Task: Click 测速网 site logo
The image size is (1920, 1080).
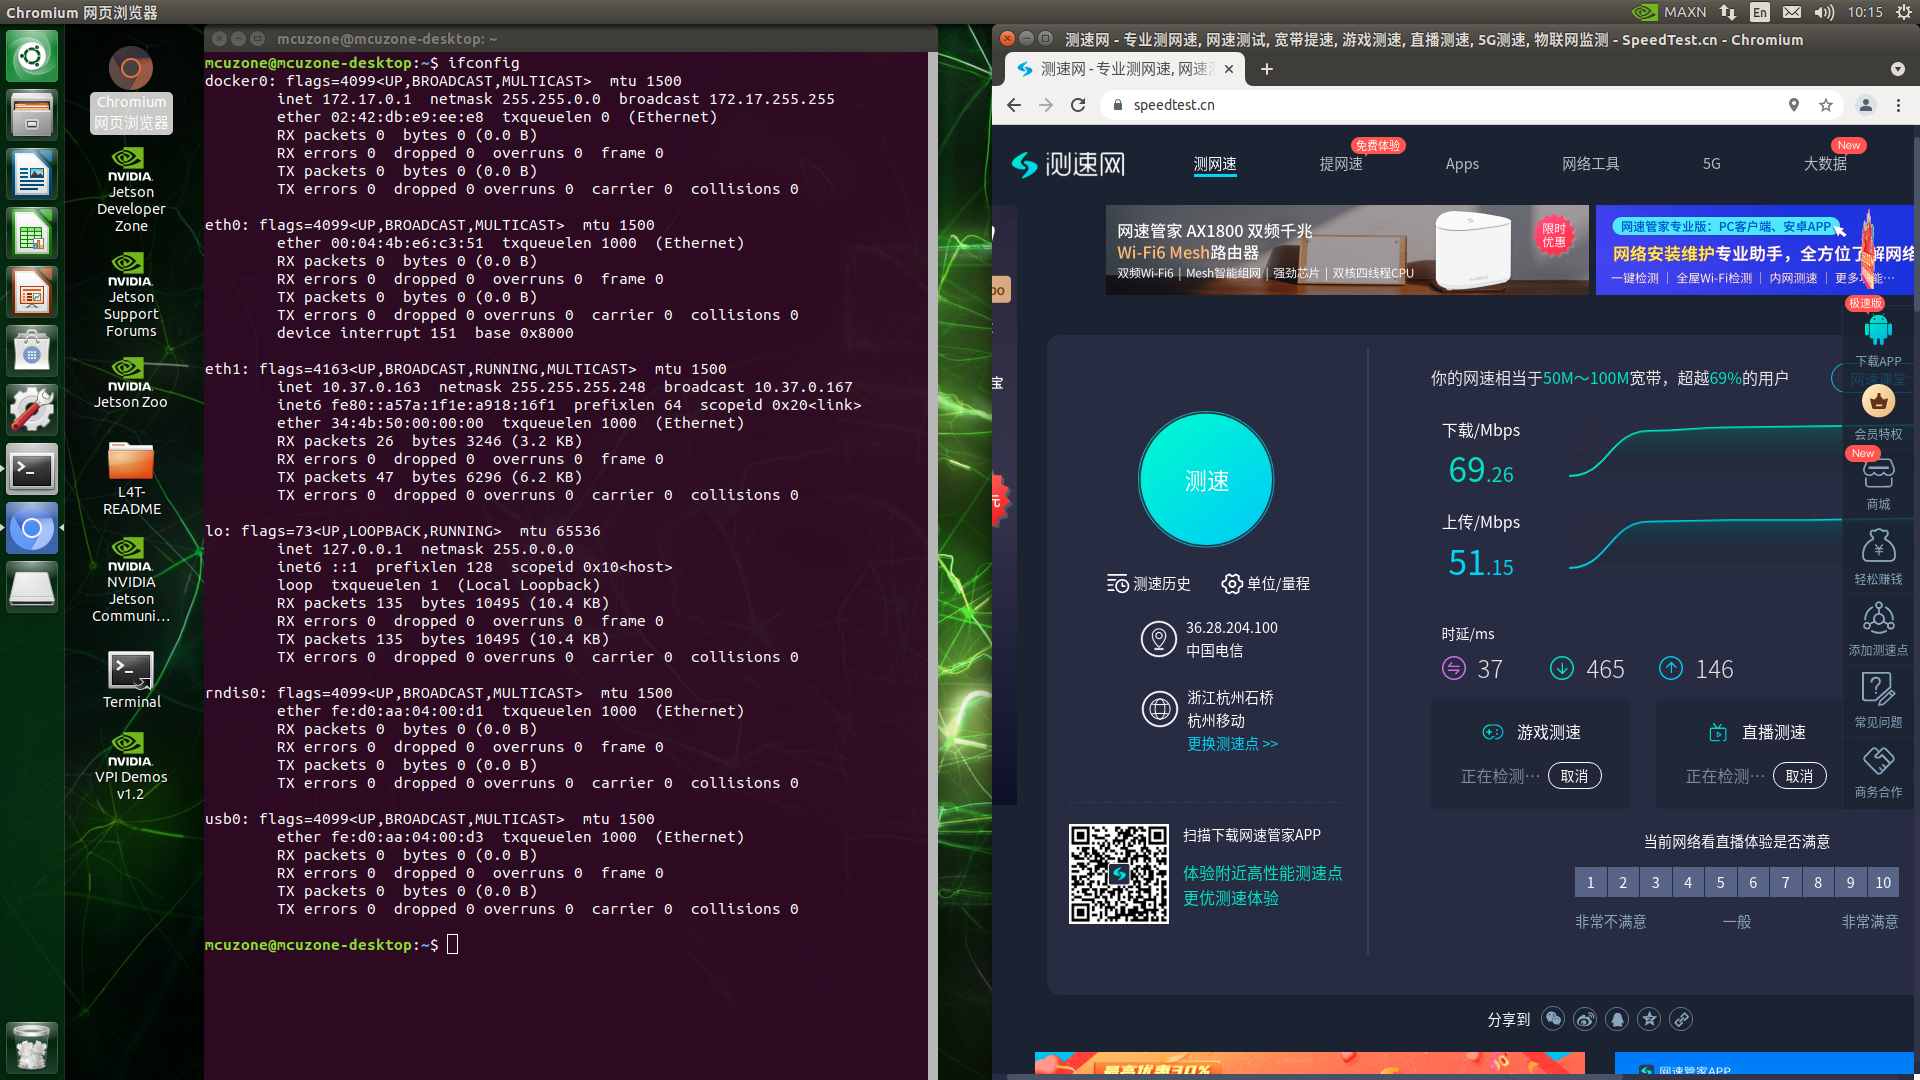Action: click(1067, 164)
